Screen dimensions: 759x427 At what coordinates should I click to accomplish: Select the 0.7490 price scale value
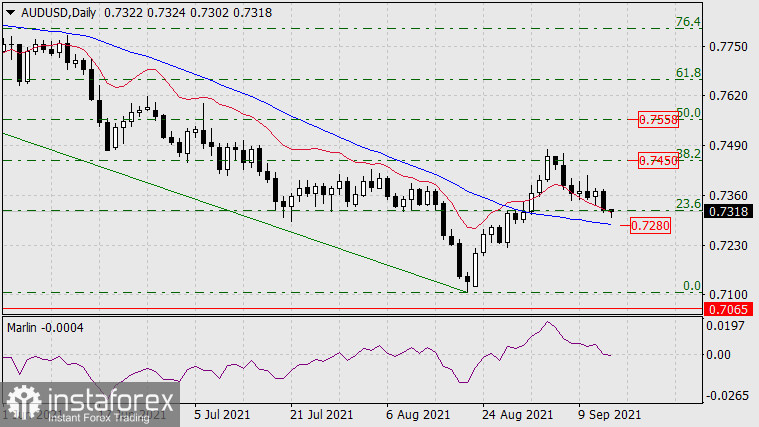click(728, 146)
